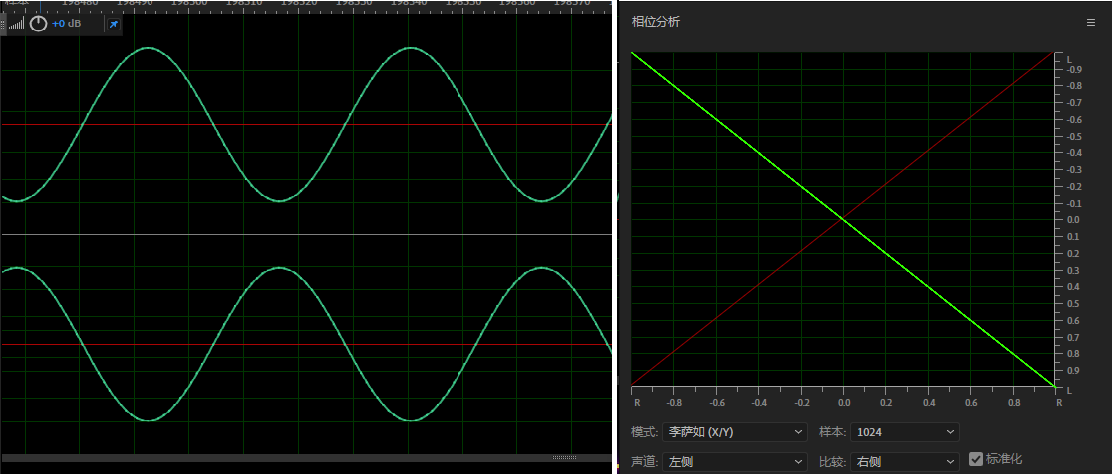Click the +0 dB gain value
Image resolution: width=1112 pixels, height=474 pixels.
pyautogui.click(x=67, y=23)
